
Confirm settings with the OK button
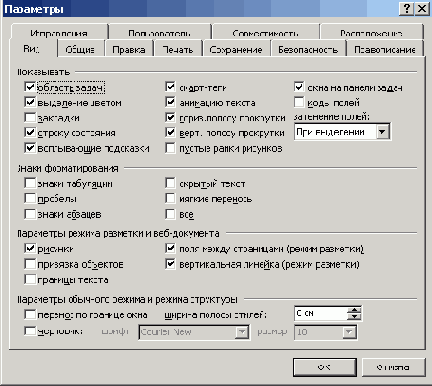click(x=325, y=367)
